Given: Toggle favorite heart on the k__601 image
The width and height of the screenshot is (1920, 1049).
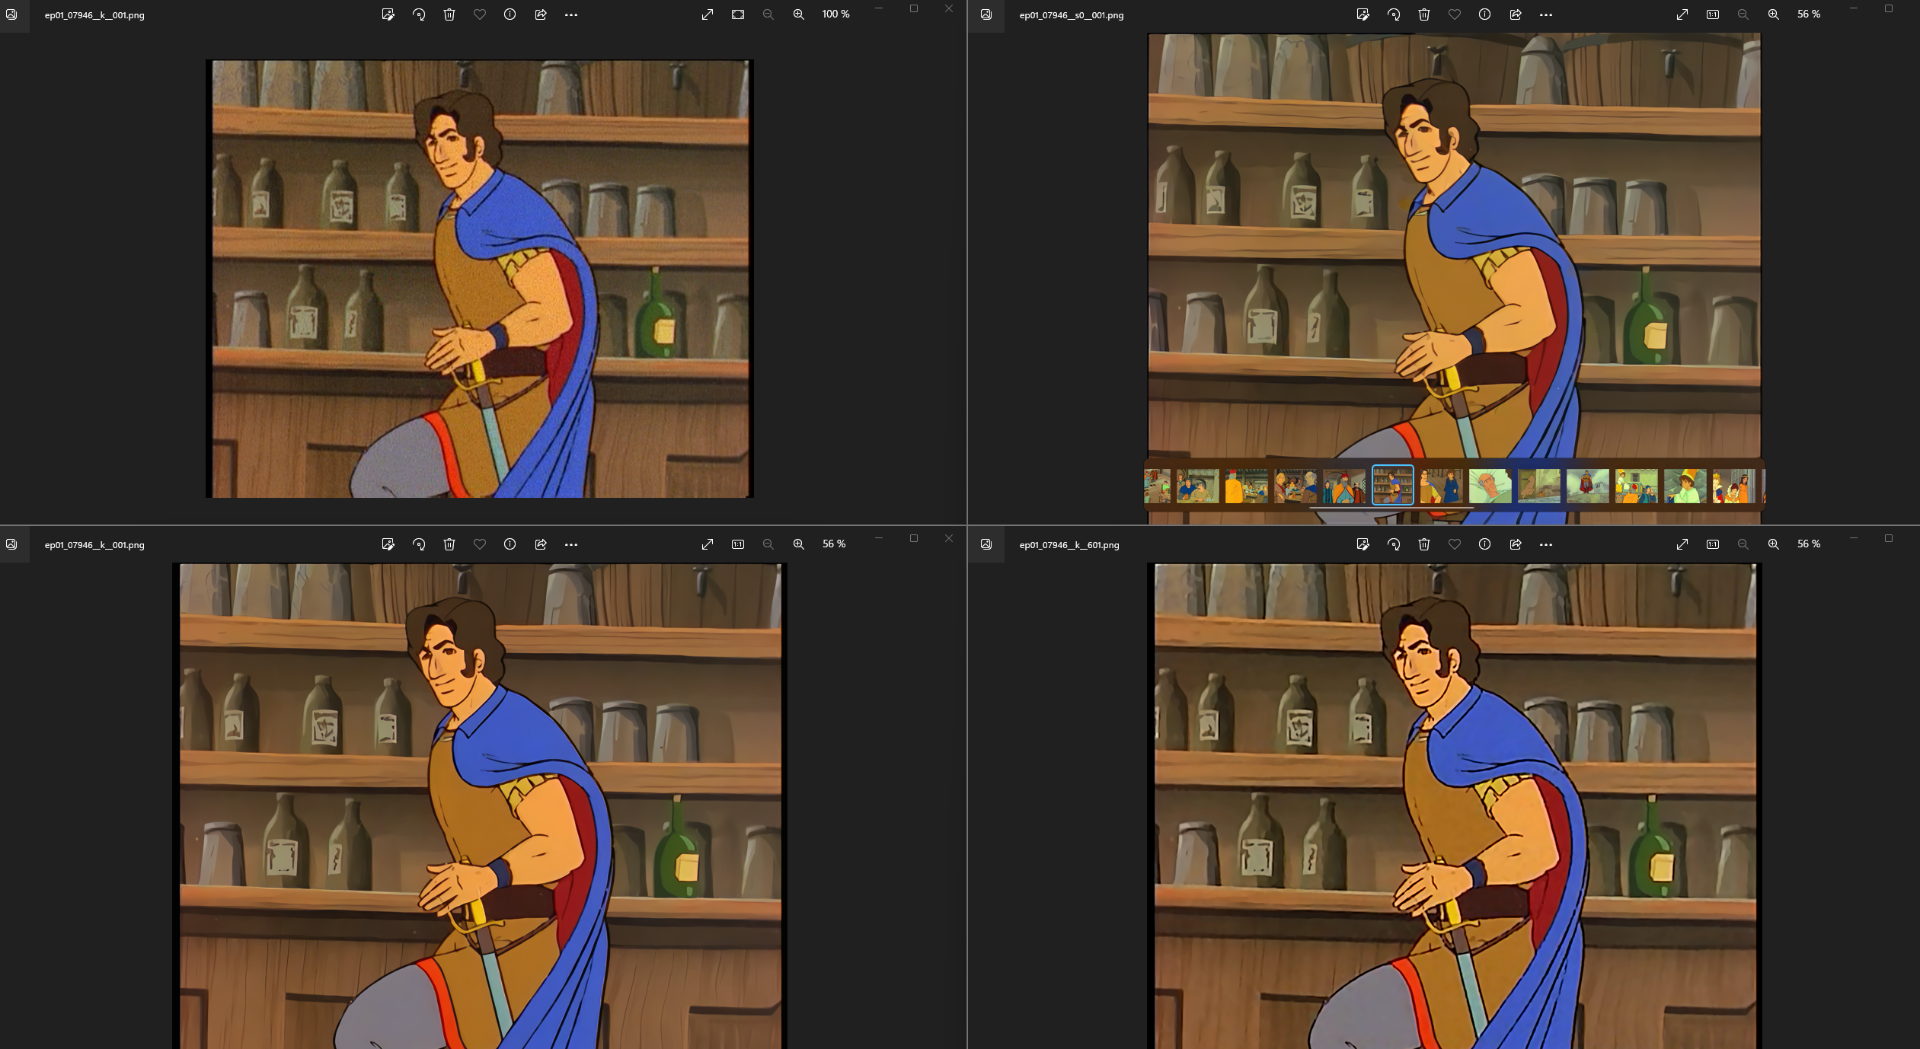Looking at the screenshot, I should coord(1454,545).
